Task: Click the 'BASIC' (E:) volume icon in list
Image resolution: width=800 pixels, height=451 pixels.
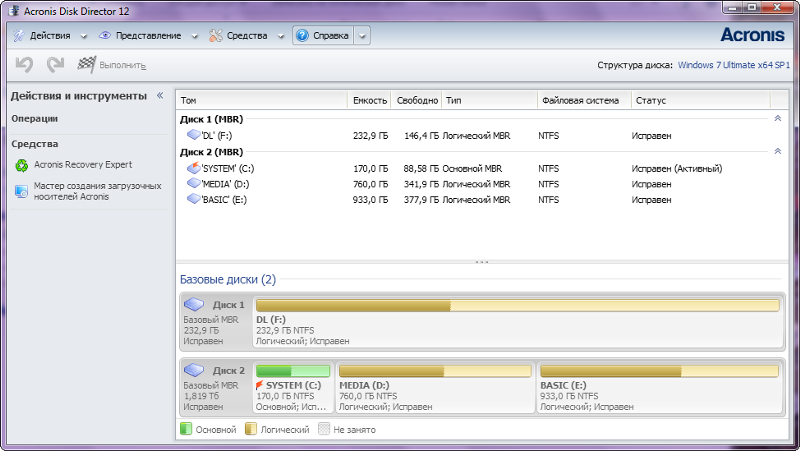Action: pos(193,199)
